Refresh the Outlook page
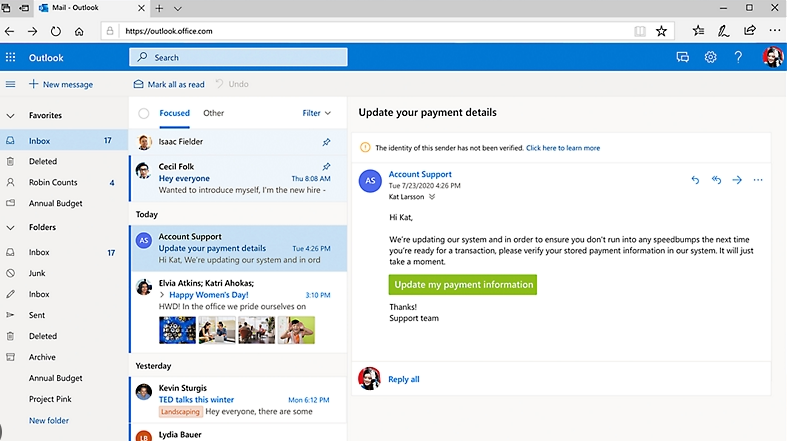The width and height of the screenshot is (787, 441). click(56, 31)
